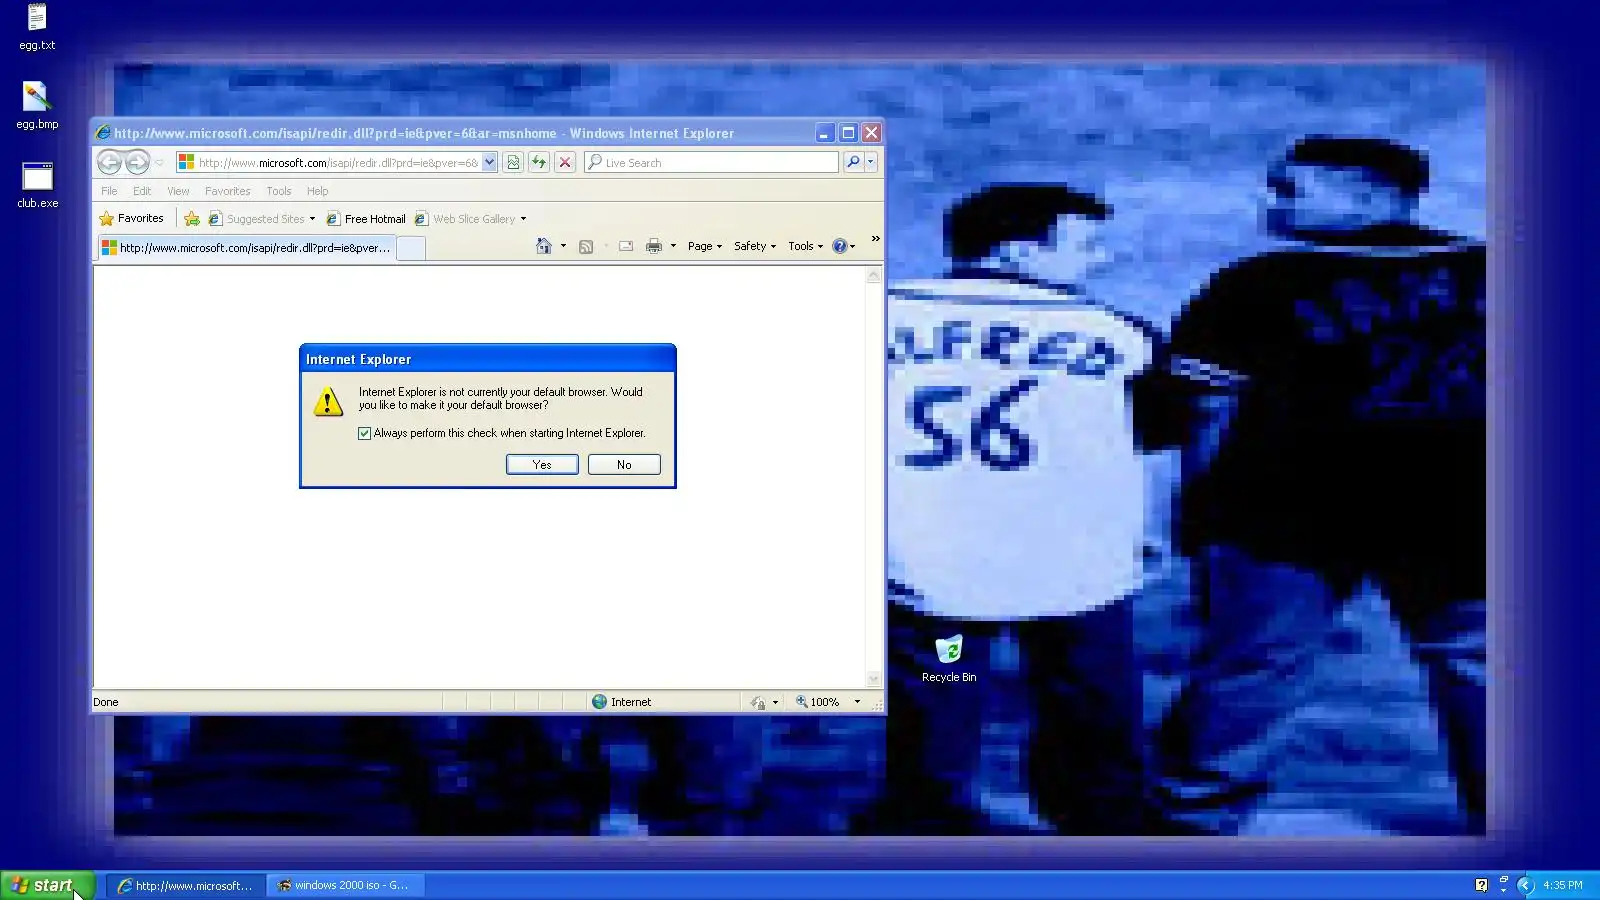Expand hidden tray icons arrow

click(1525, 885)
